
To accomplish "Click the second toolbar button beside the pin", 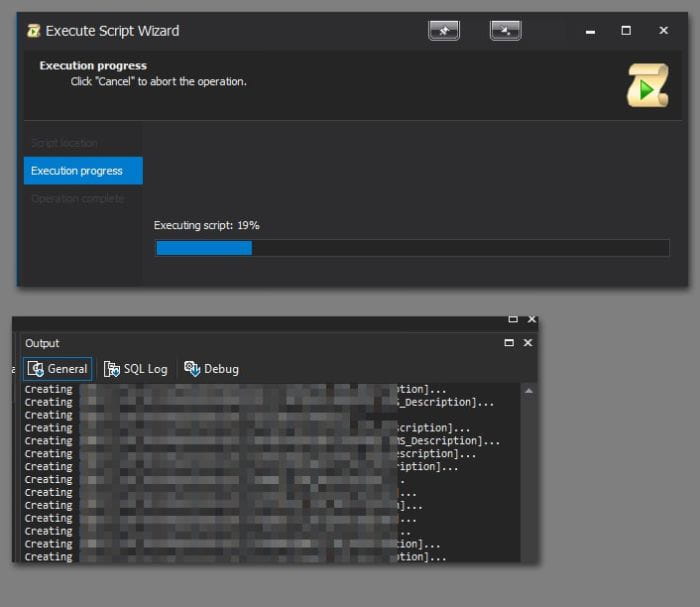I will [x=505, y=31].
